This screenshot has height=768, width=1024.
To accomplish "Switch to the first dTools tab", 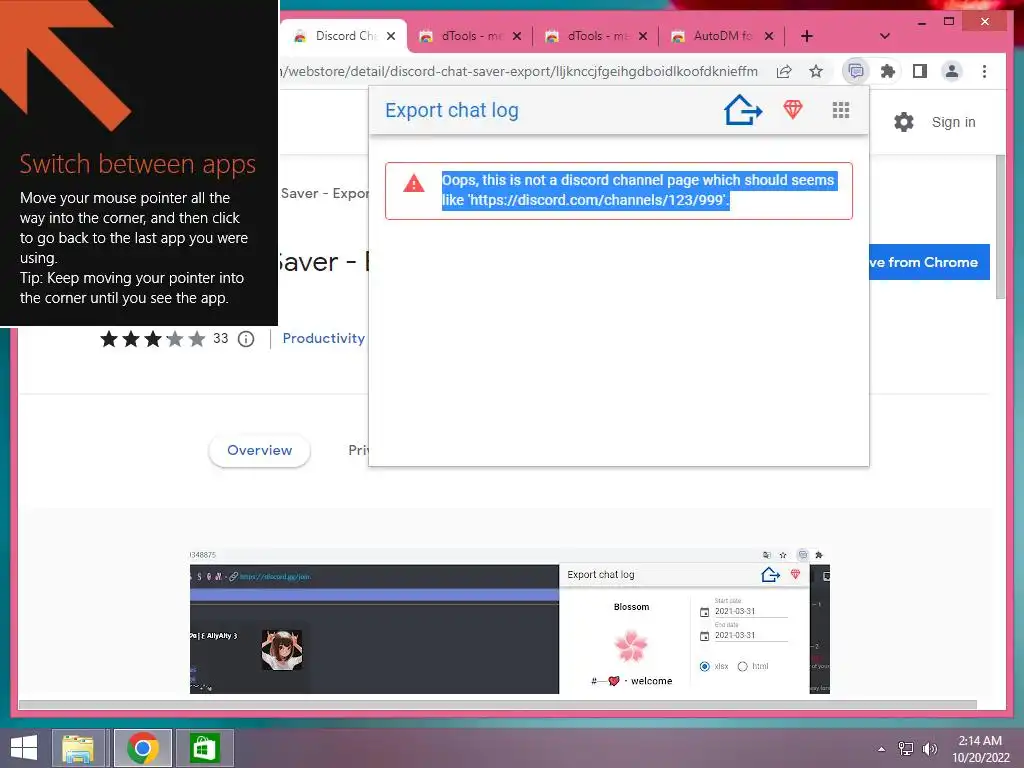I will point(470,36).
